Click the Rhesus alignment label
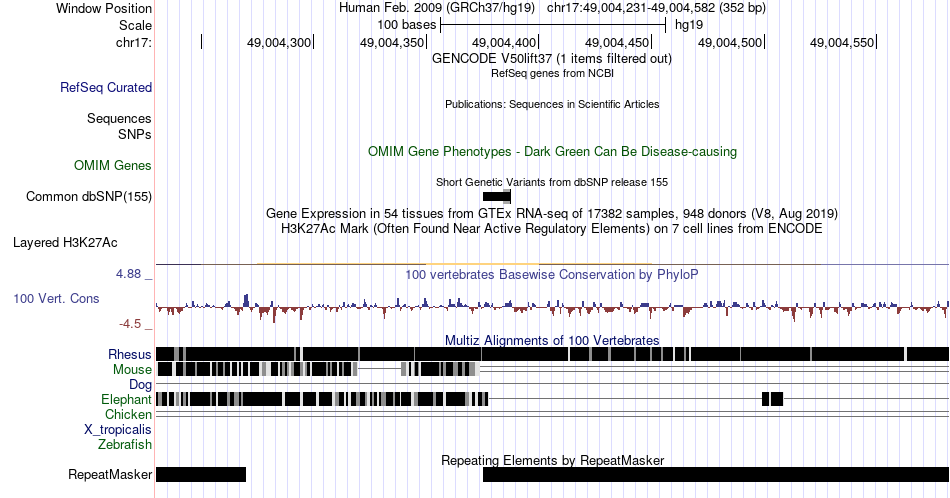950x498 pixels. [129, 354]
